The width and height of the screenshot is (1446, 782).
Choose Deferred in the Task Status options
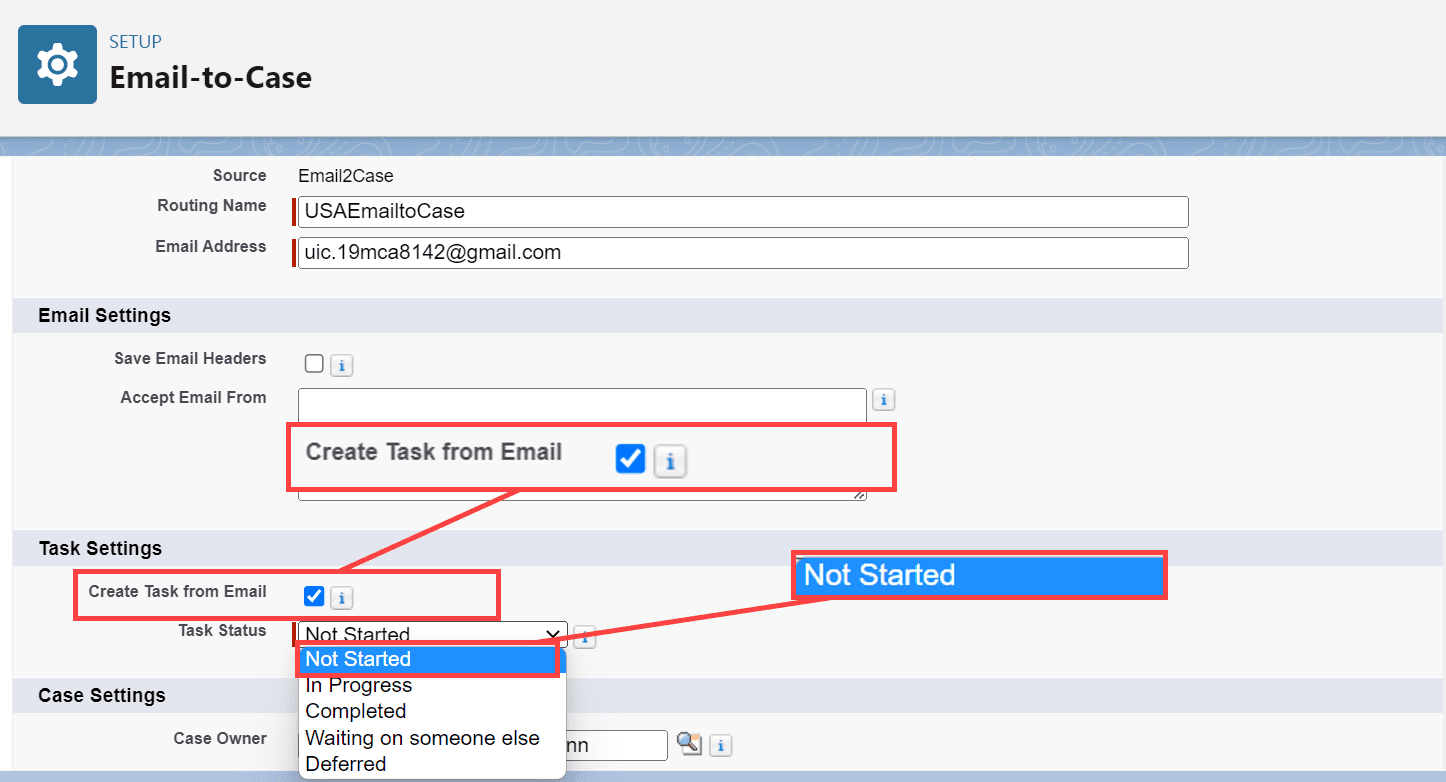coord(345,763)
